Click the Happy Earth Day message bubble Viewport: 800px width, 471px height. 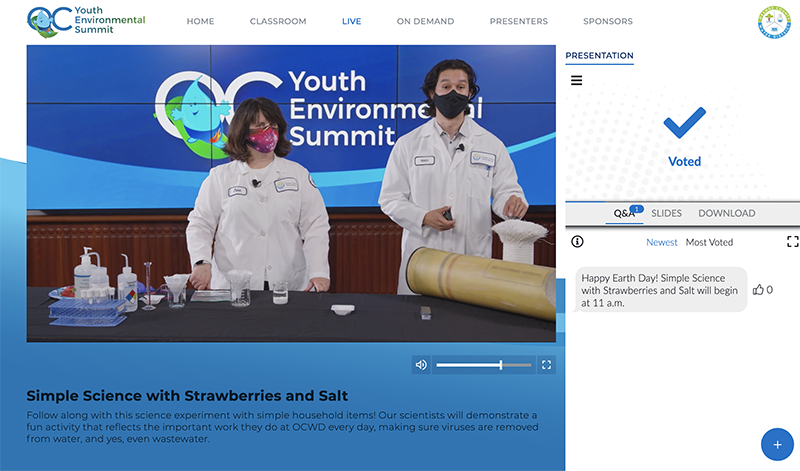click(661, 290)
